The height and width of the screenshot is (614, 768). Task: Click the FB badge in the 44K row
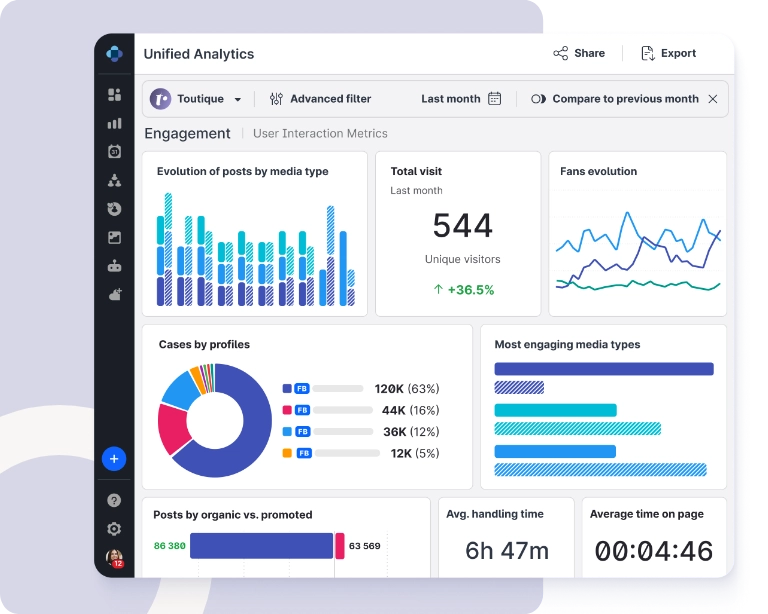click(303, 410)
